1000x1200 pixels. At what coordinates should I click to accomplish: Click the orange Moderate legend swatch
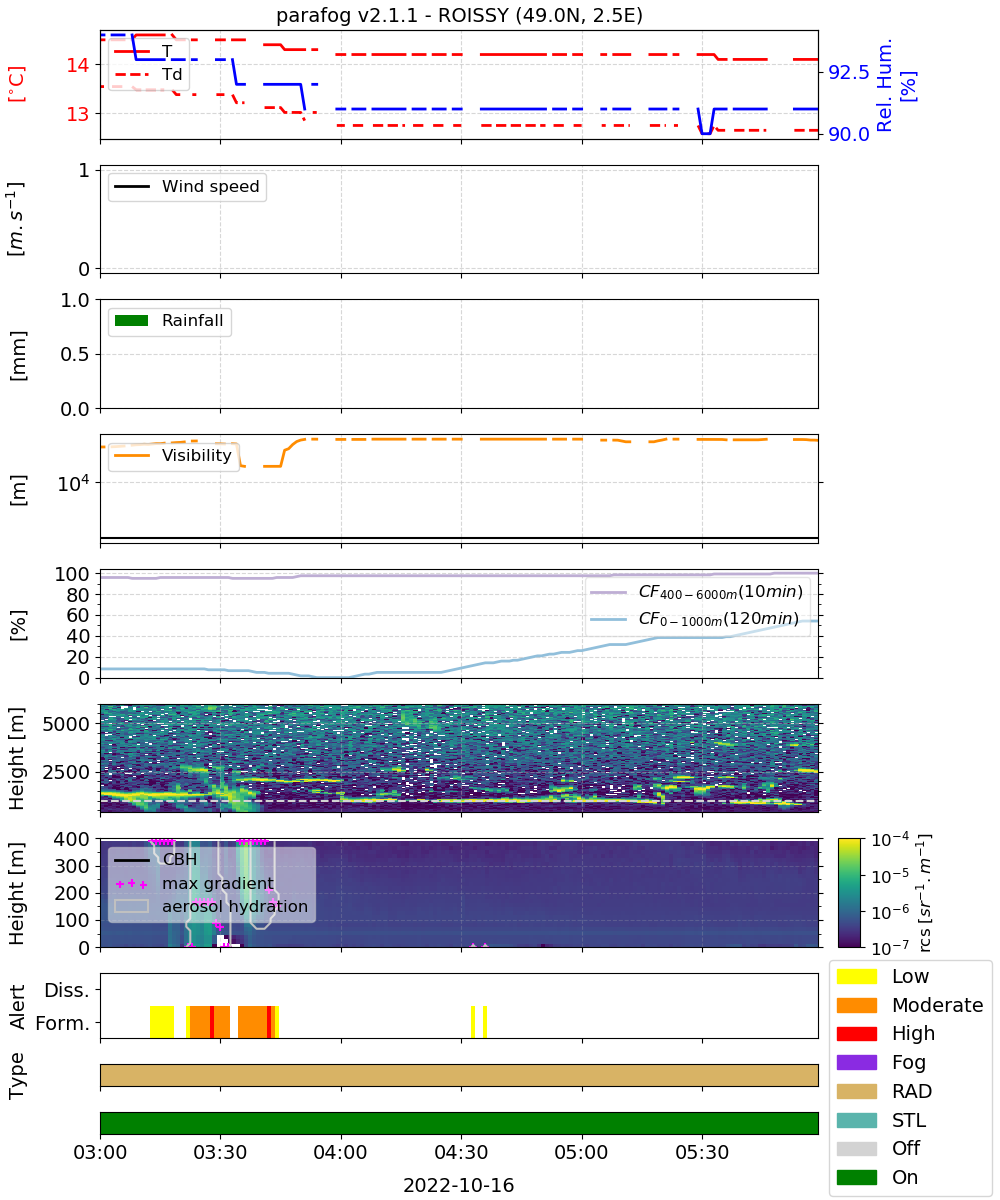[x=857, y=1005]
